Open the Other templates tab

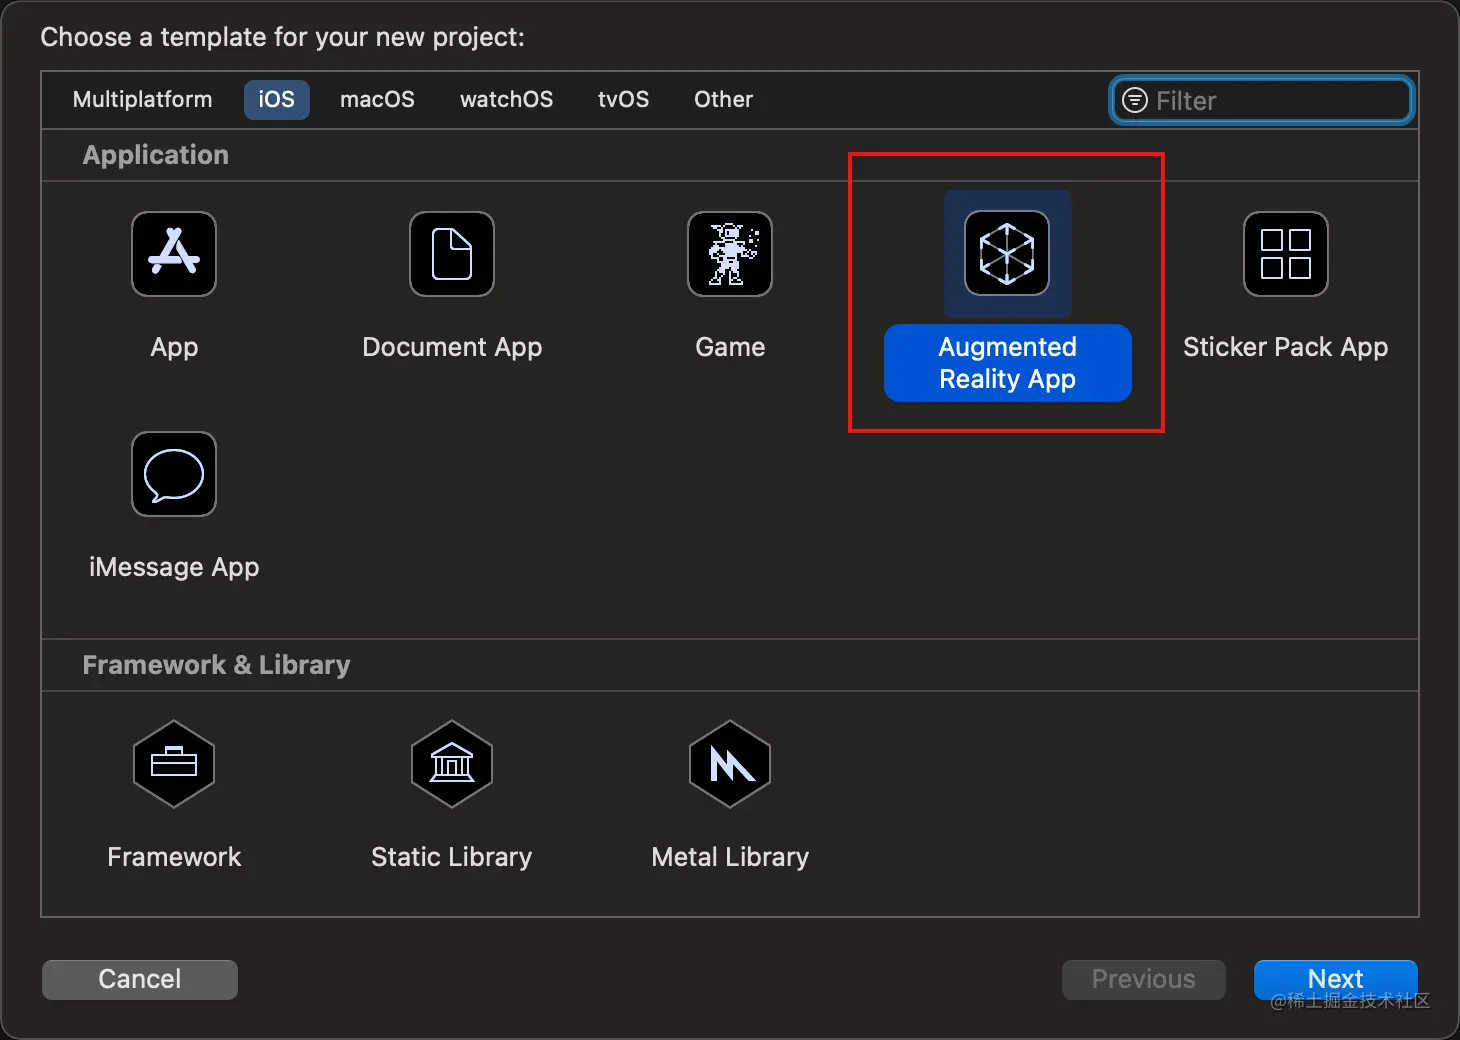(723, 100)
